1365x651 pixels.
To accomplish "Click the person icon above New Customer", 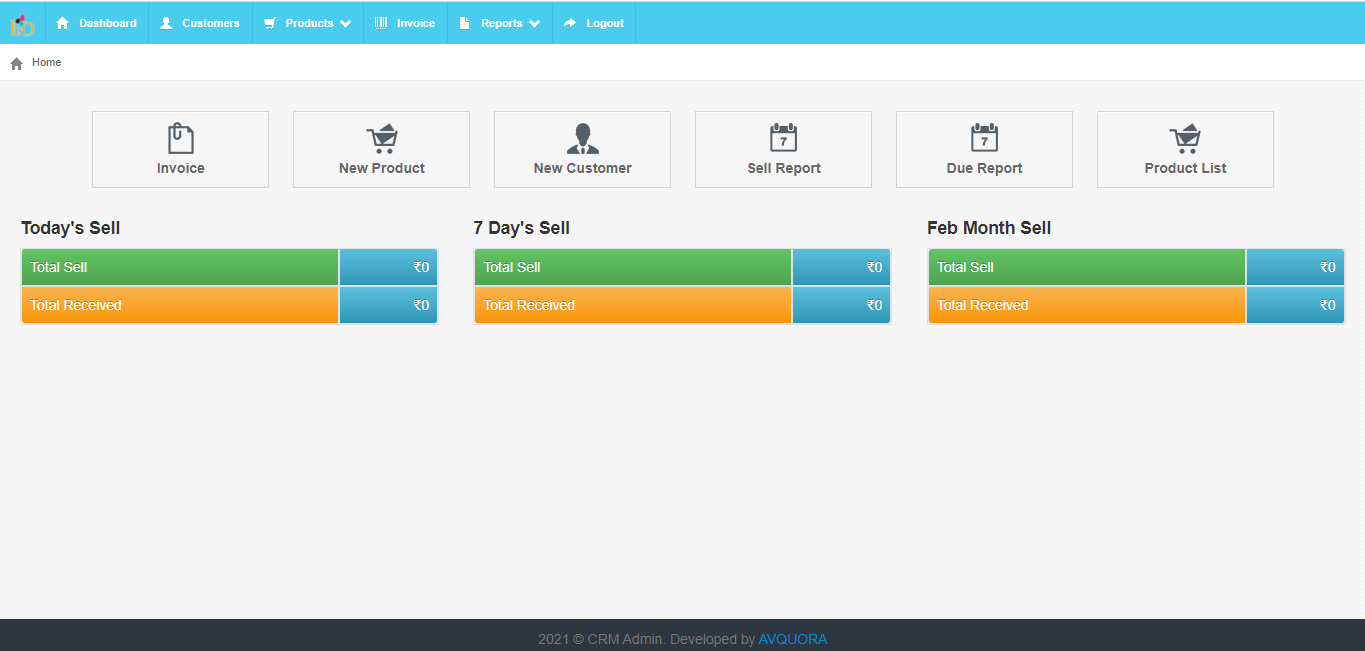I will pyautogui.click(x=582, y=138).
